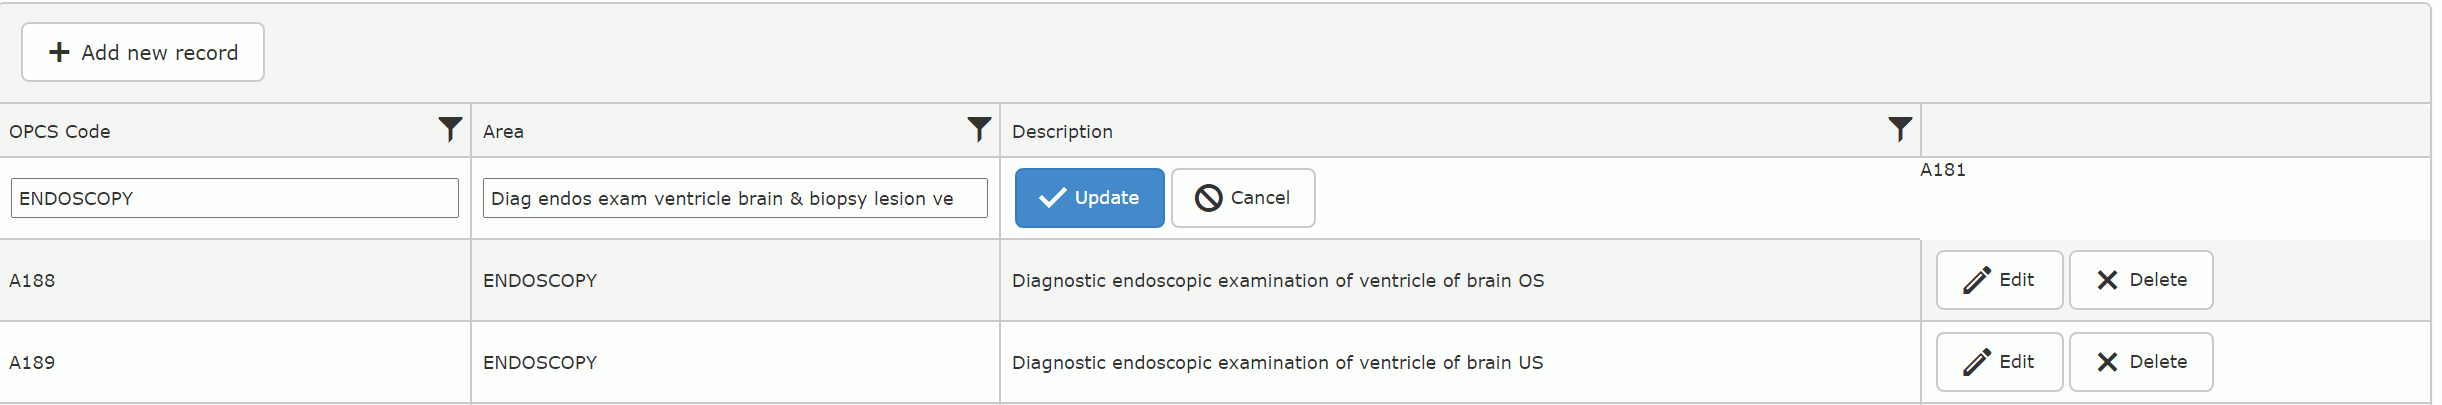Open the OPCS Code column filter

(450, 129)
